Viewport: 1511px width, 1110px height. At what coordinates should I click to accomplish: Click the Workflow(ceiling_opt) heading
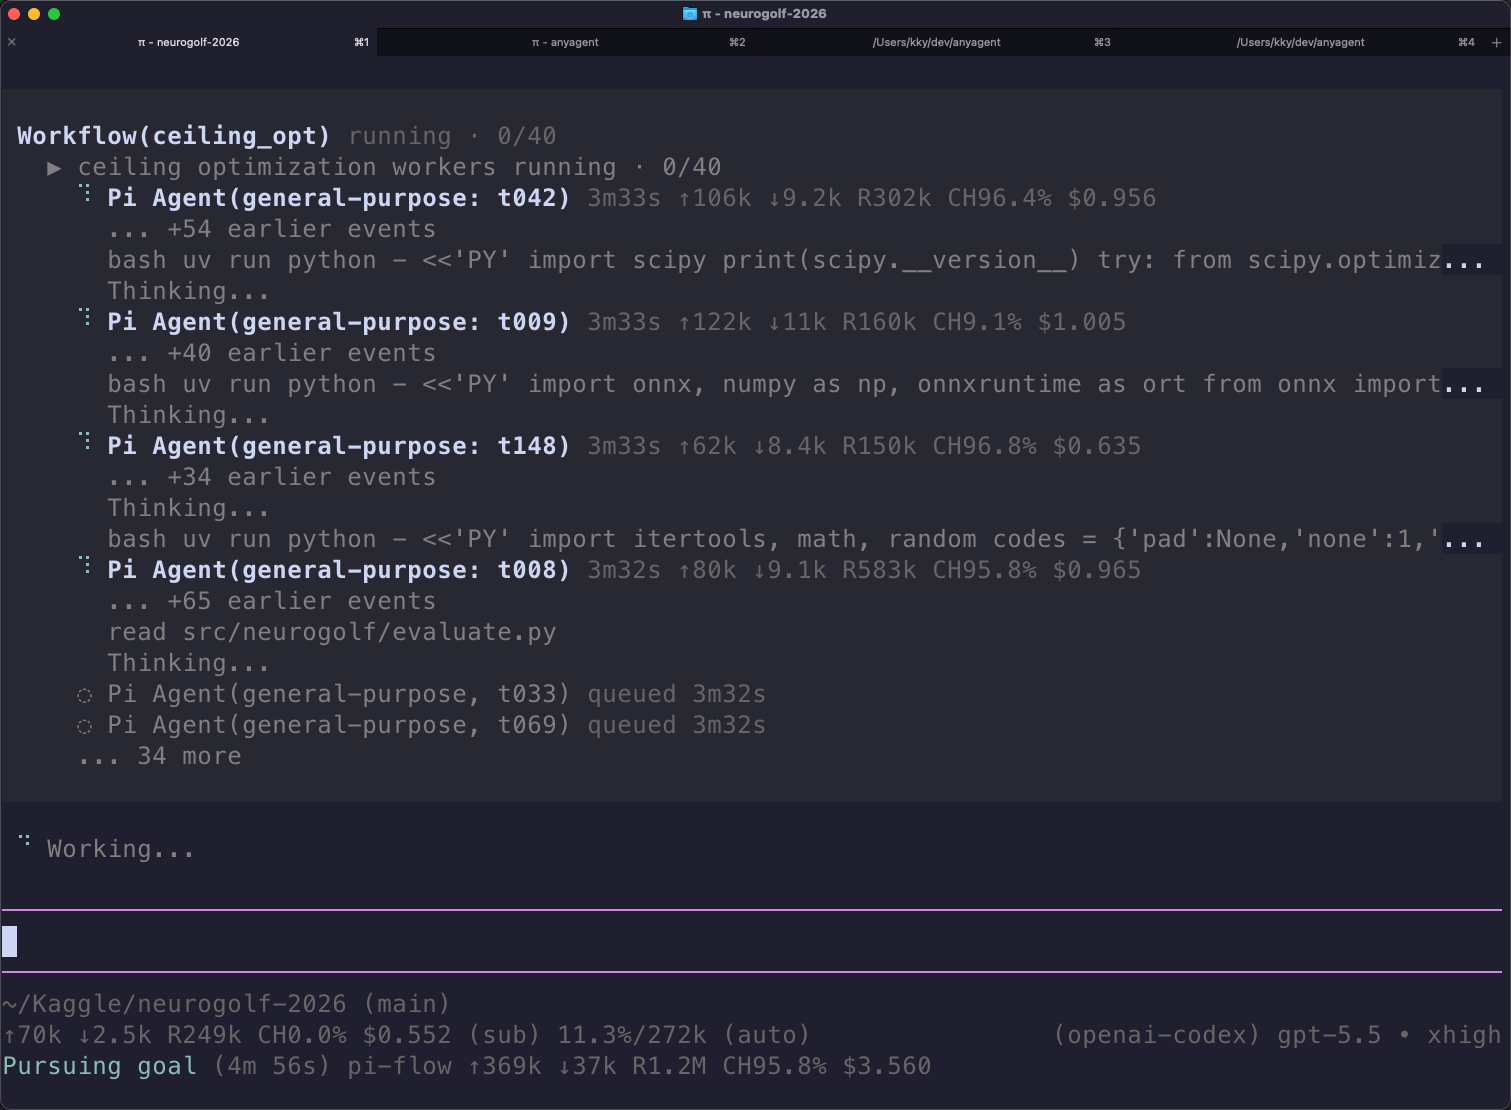(173, 136)
